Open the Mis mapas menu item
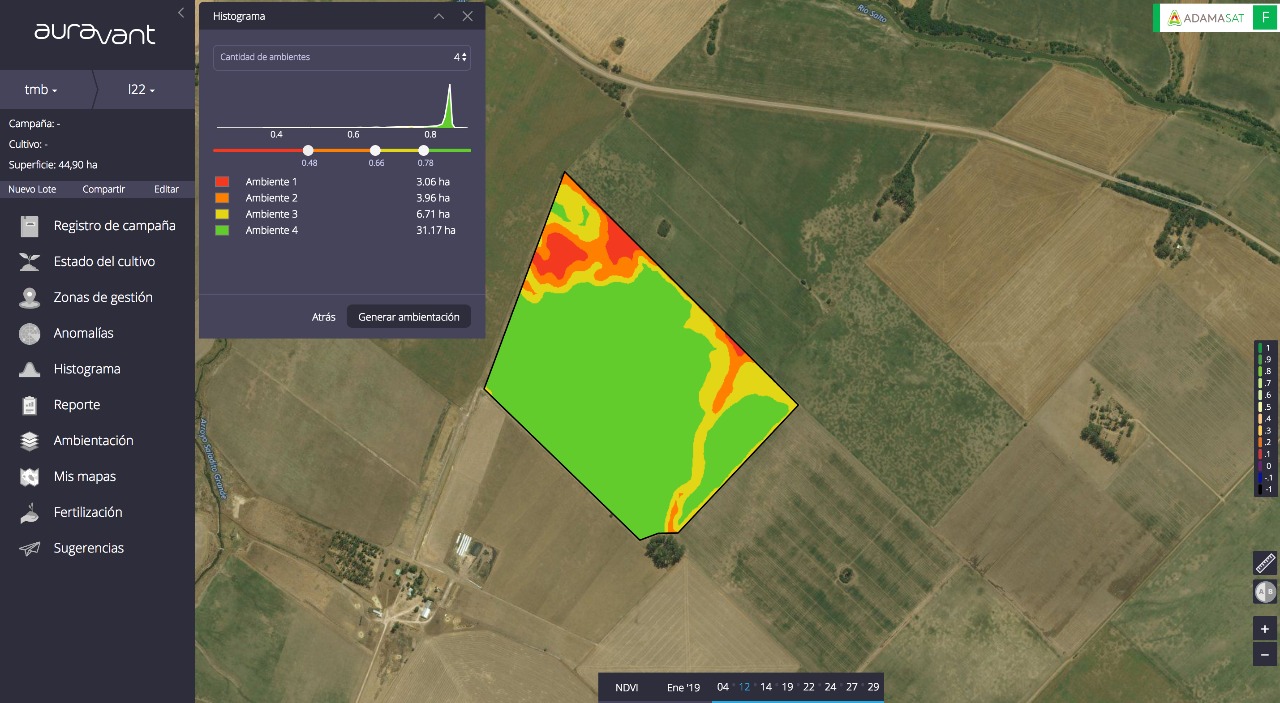 coord(85,477)
